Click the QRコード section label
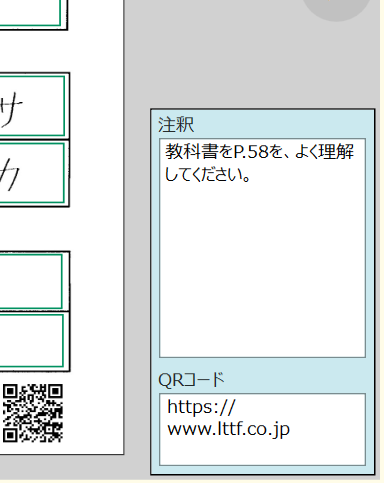The height and width of the screenshot is (483, 384). pos(191,379)
